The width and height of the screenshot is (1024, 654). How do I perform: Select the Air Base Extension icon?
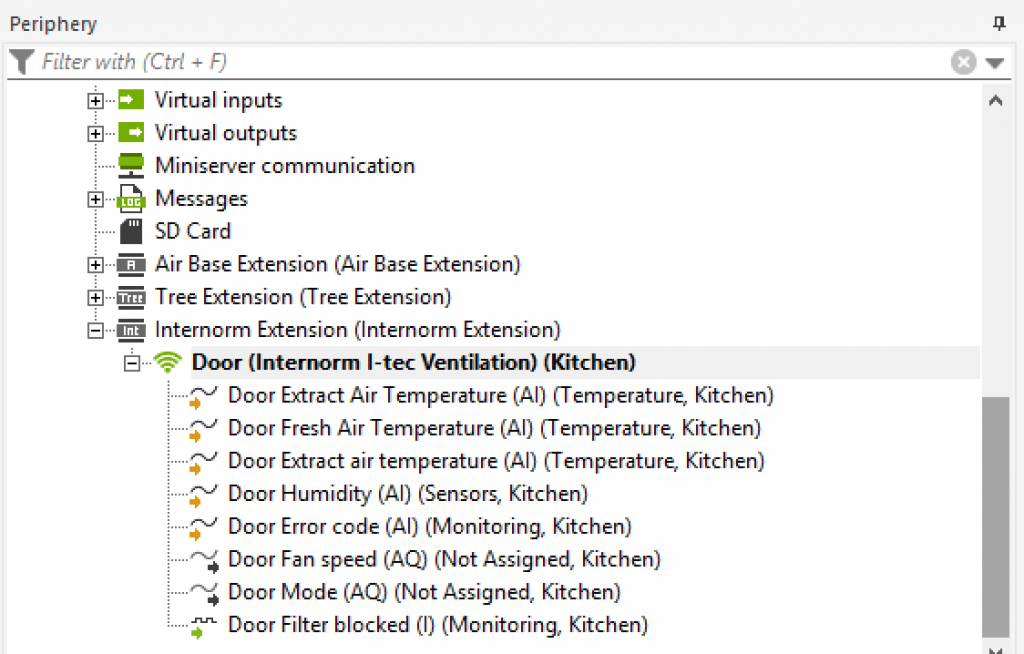(130, 264)
